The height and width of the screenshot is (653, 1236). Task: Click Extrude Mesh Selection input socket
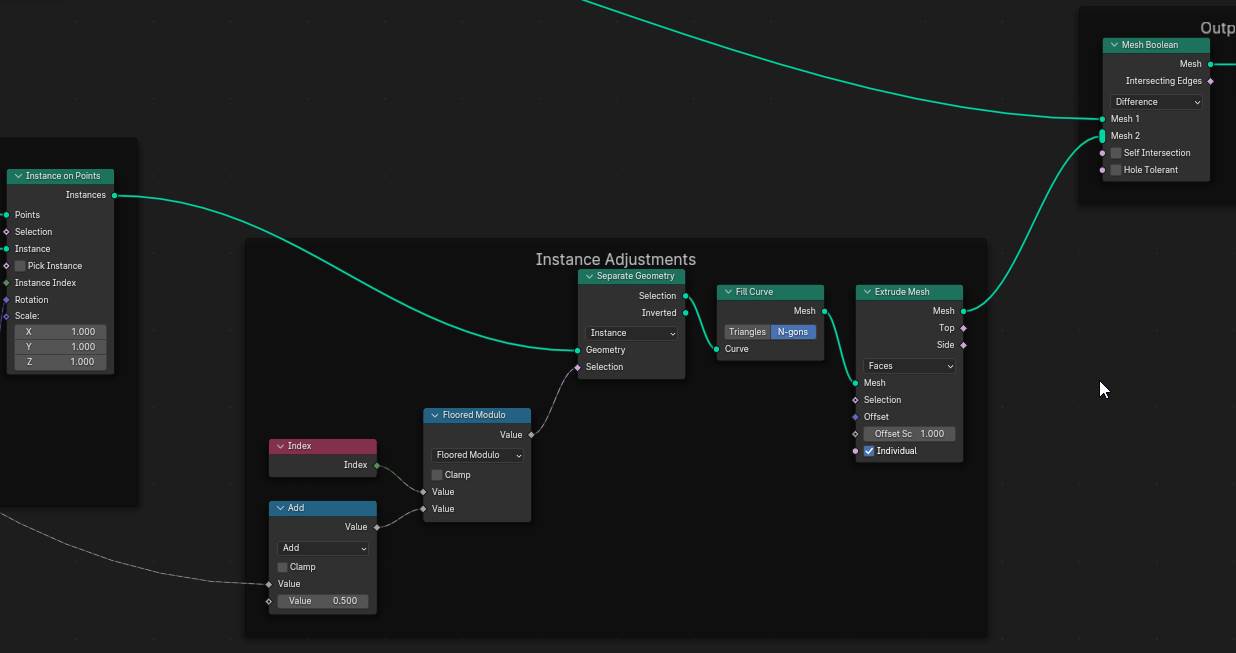[x=855, y=400]
